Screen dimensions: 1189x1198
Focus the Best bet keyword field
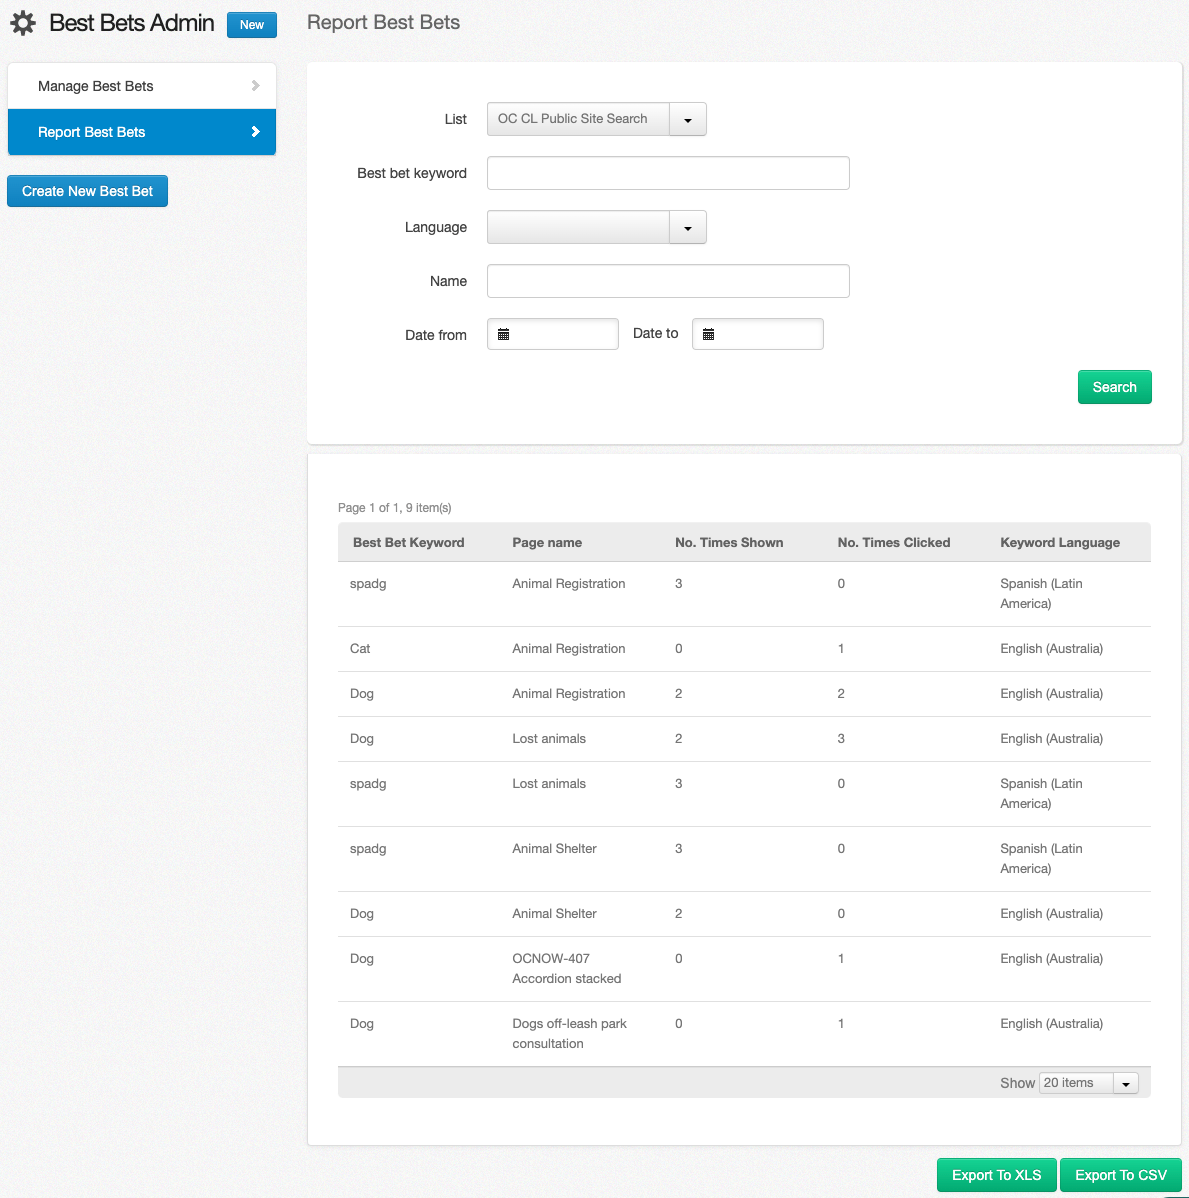pos(668,173)
